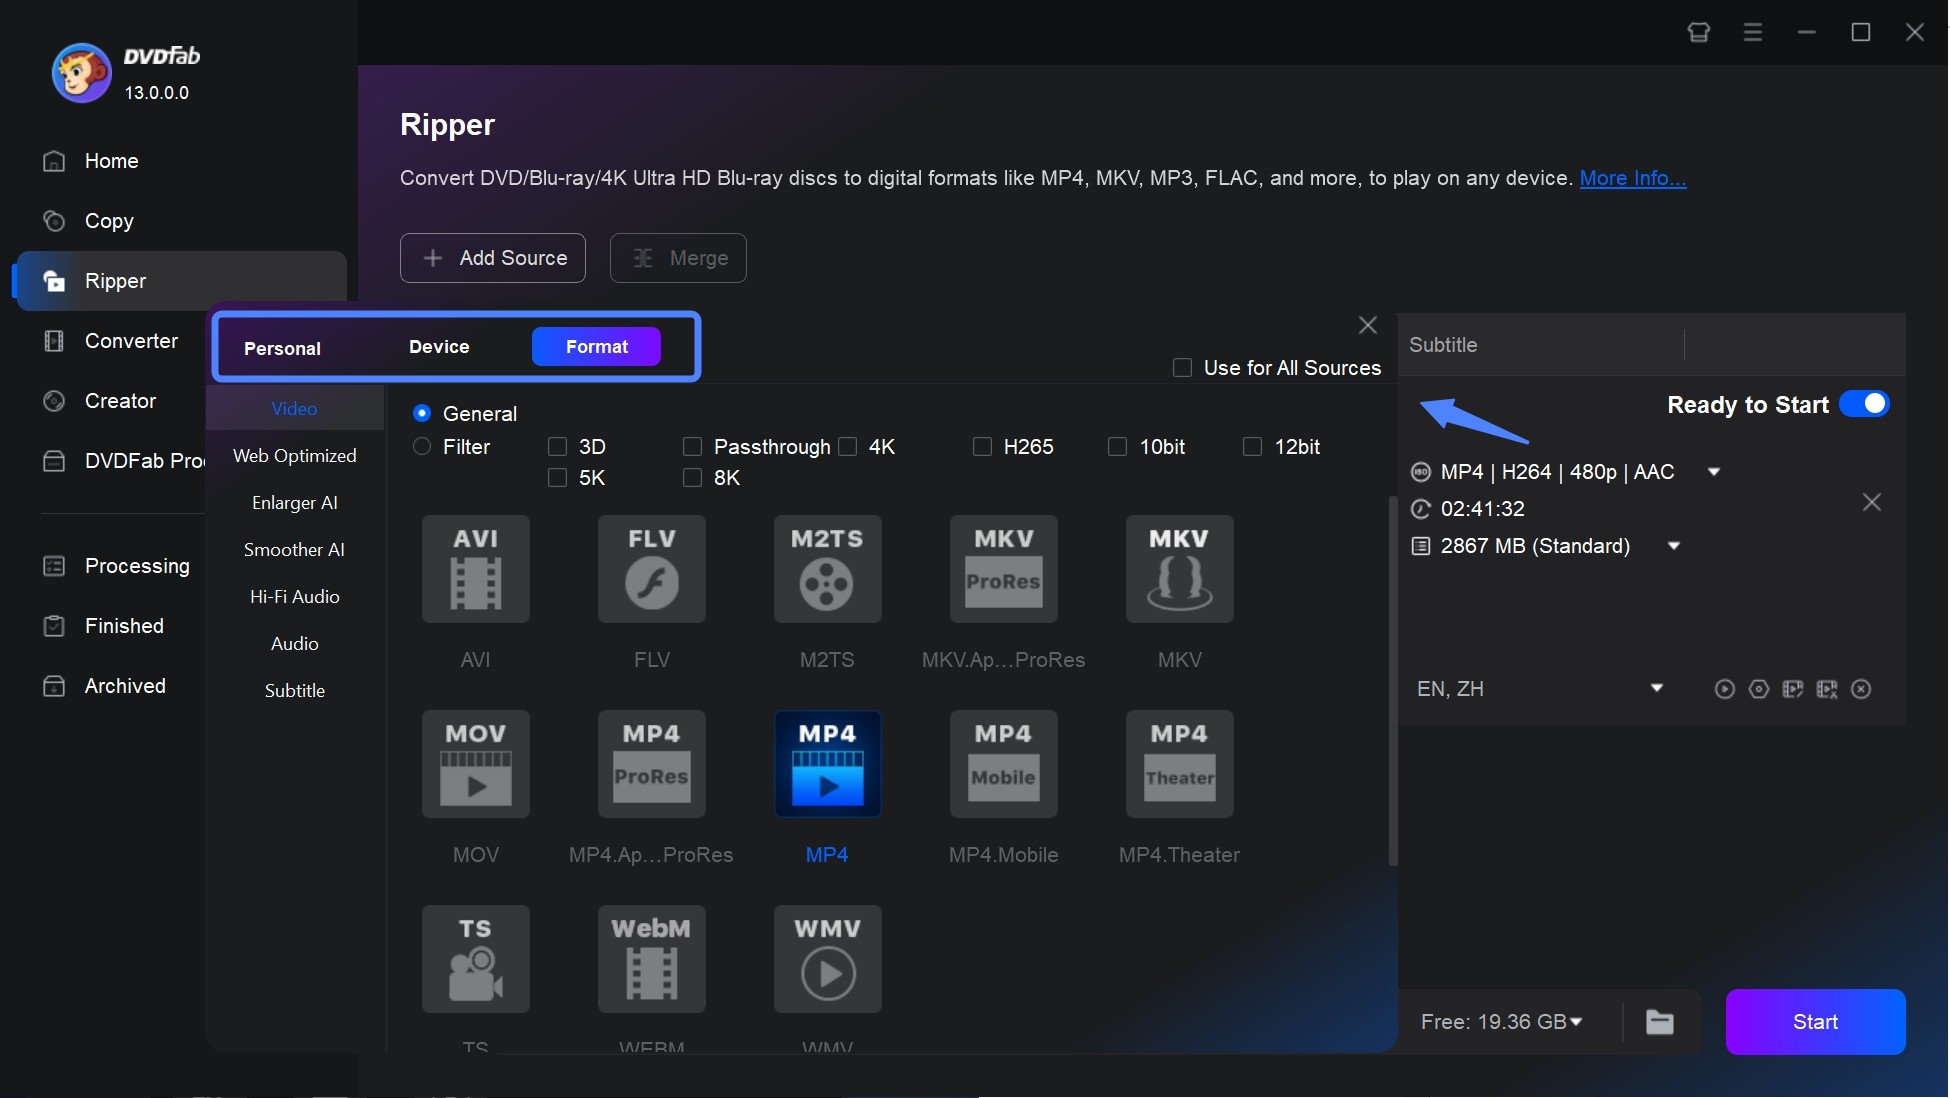Screen dimensions: 1950x1098
Task: Enable the H265 checkbox
Action: coord(980,446)
